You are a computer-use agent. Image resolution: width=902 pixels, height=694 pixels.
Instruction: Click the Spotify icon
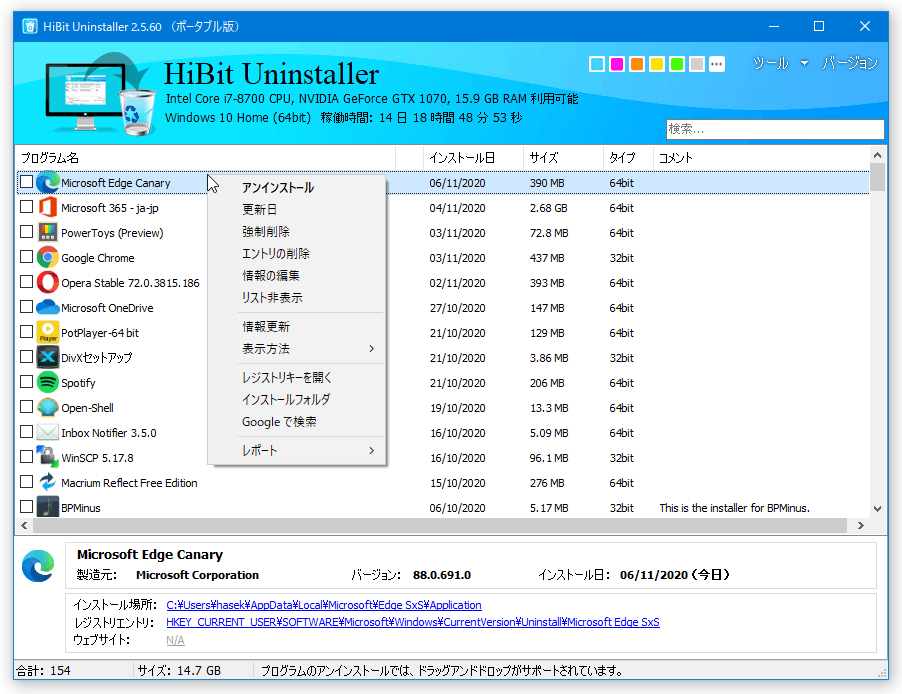(x=48, y=383)
